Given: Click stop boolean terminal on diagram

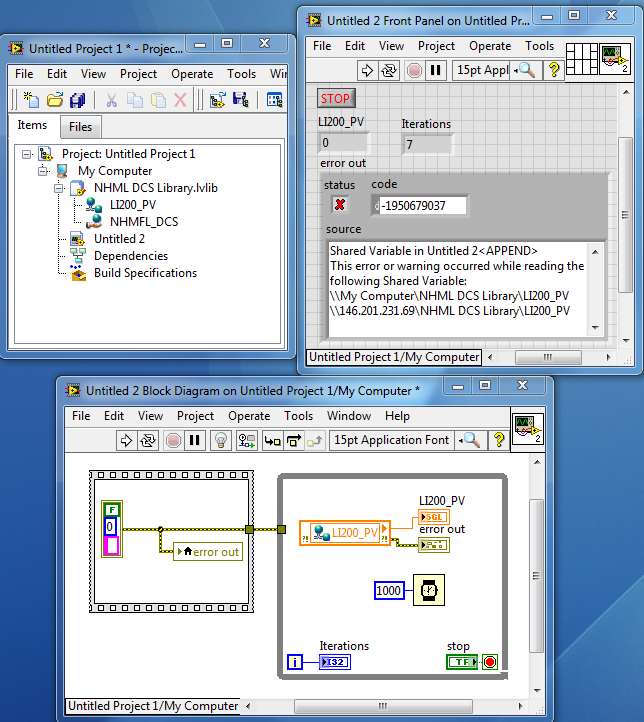Looking at the screenshot, I should [x=462, y=662].
